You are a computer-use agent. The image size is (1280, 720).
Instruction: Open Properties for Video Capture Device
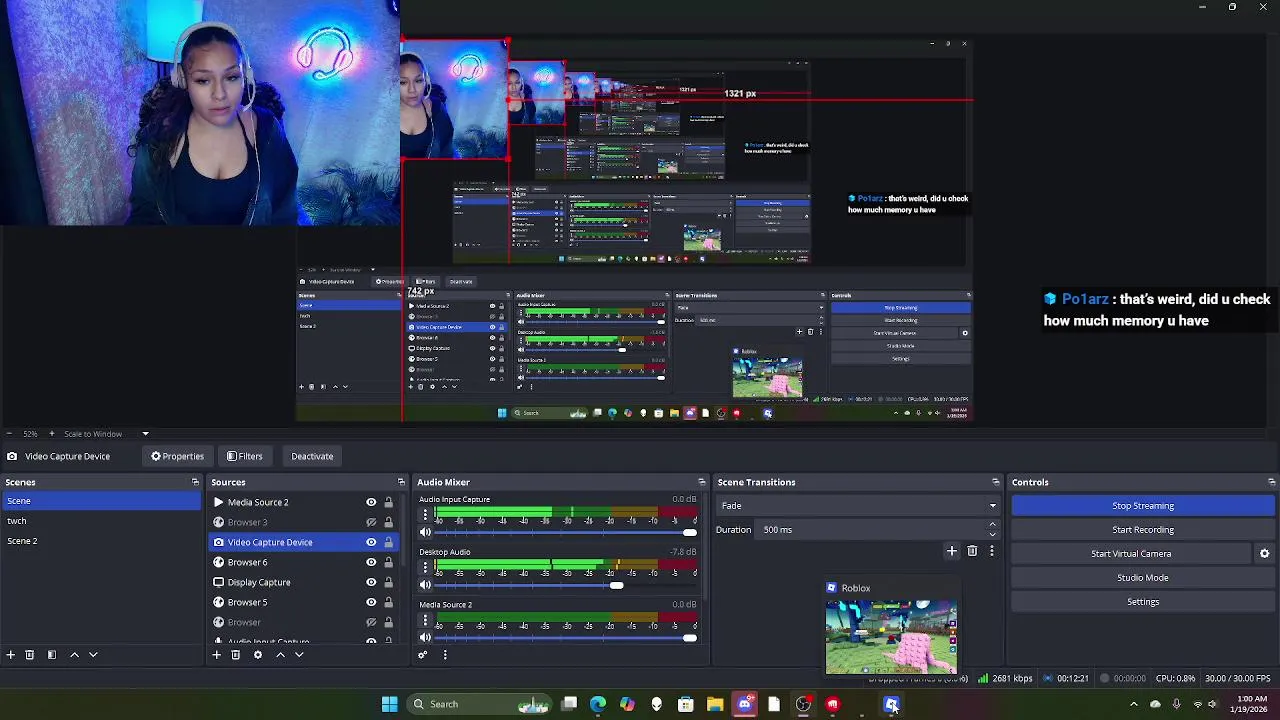click(178, 456)
